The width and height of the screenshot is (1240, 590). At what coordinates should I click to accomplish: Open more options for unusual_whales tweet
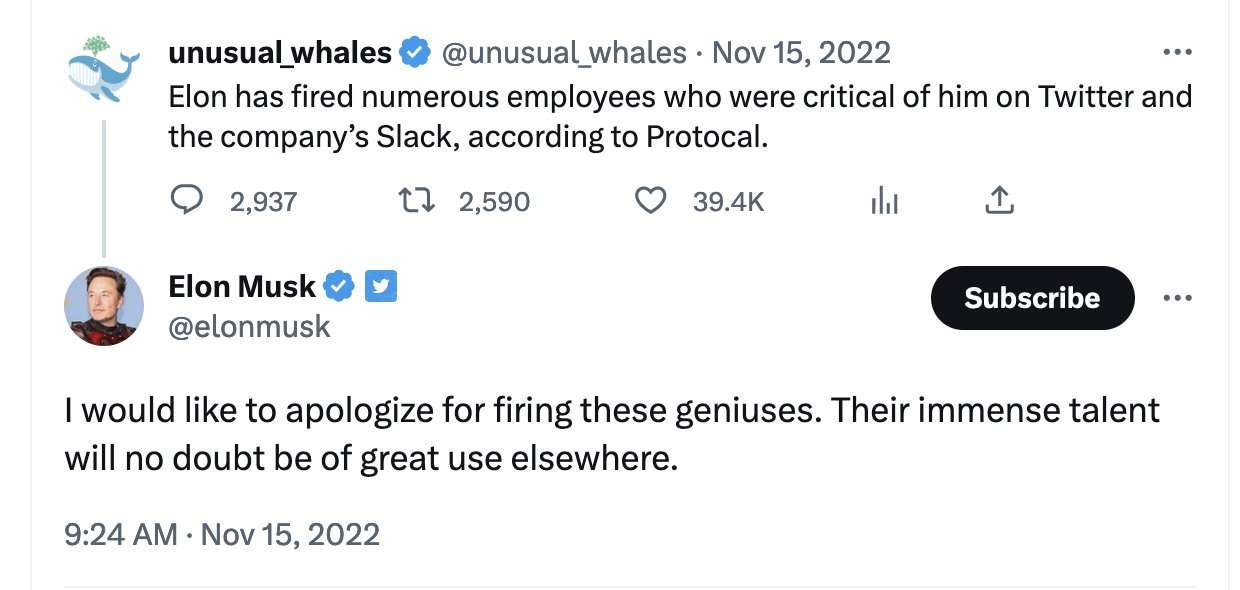1177,52
